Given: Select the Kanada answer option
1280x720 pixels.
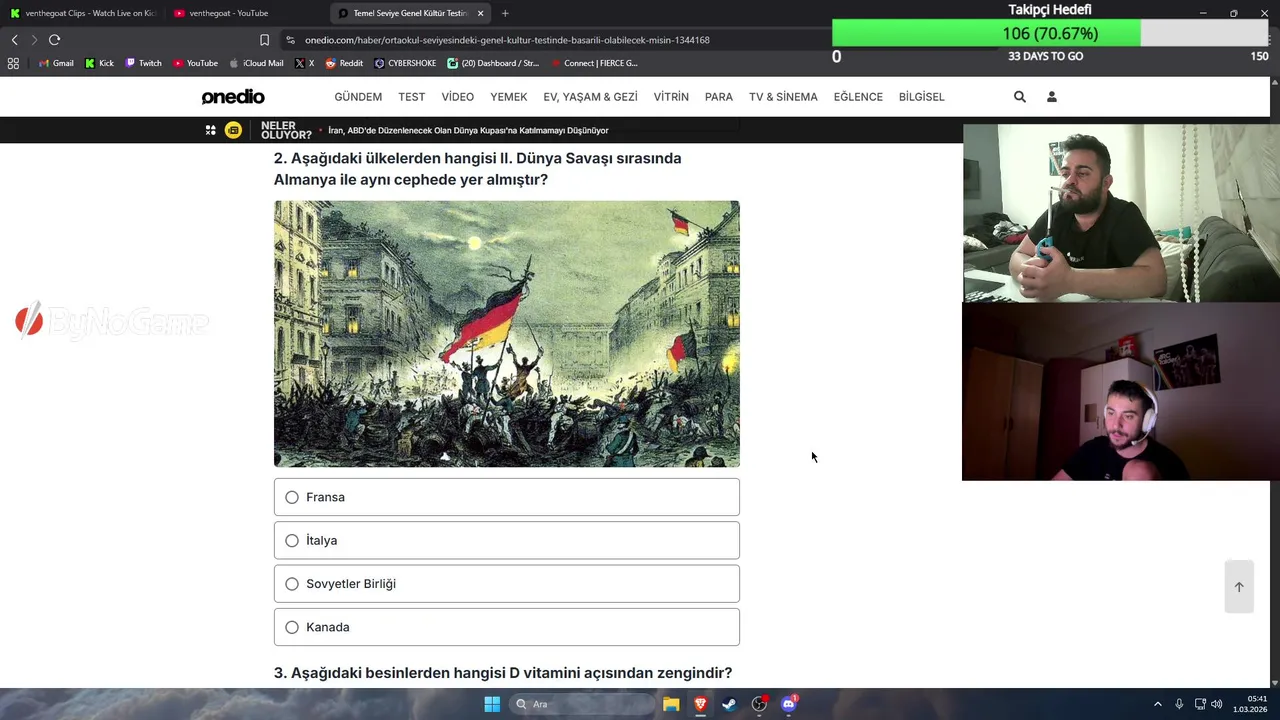Looking at the screenshot, I should [507, 627].
